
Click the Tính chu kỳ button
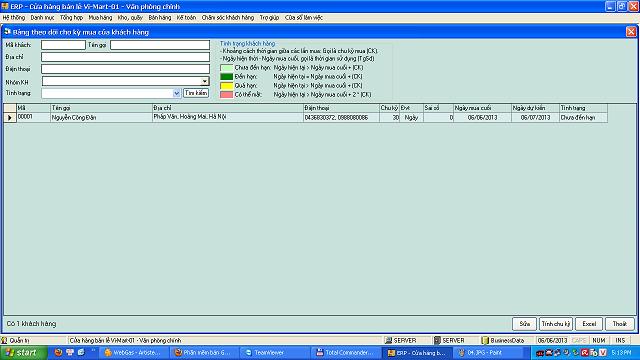[x=556, y=324]
